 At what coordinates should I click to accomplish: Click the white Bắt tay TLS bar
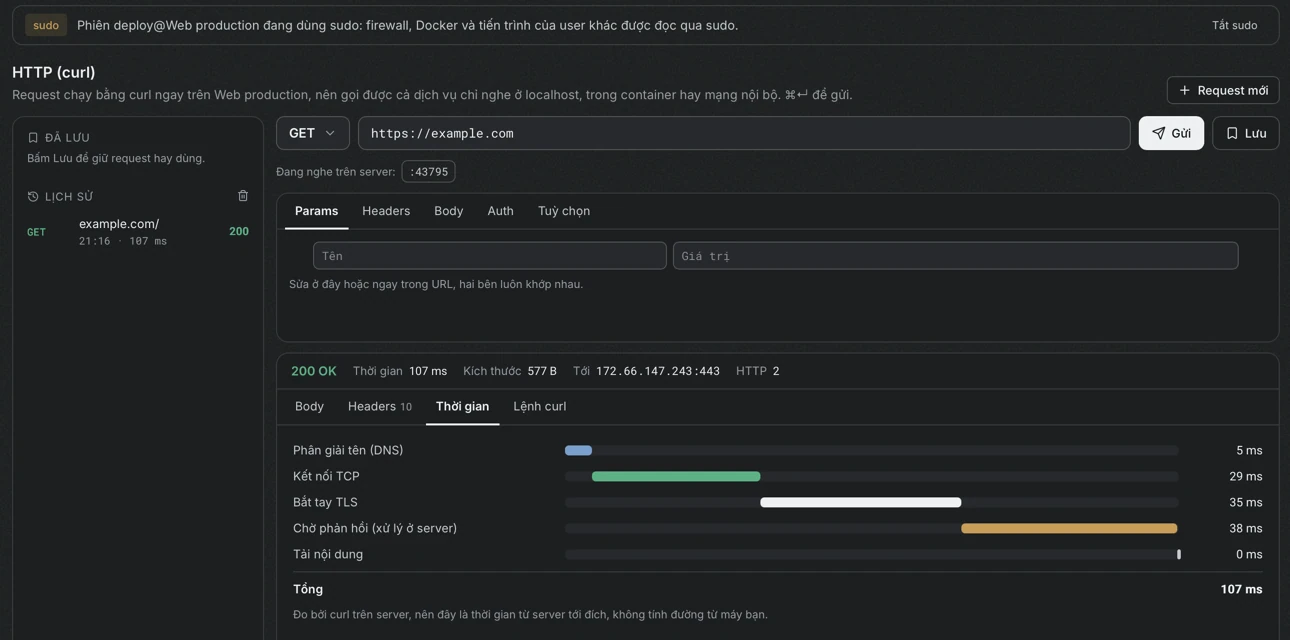click(861, 503)
